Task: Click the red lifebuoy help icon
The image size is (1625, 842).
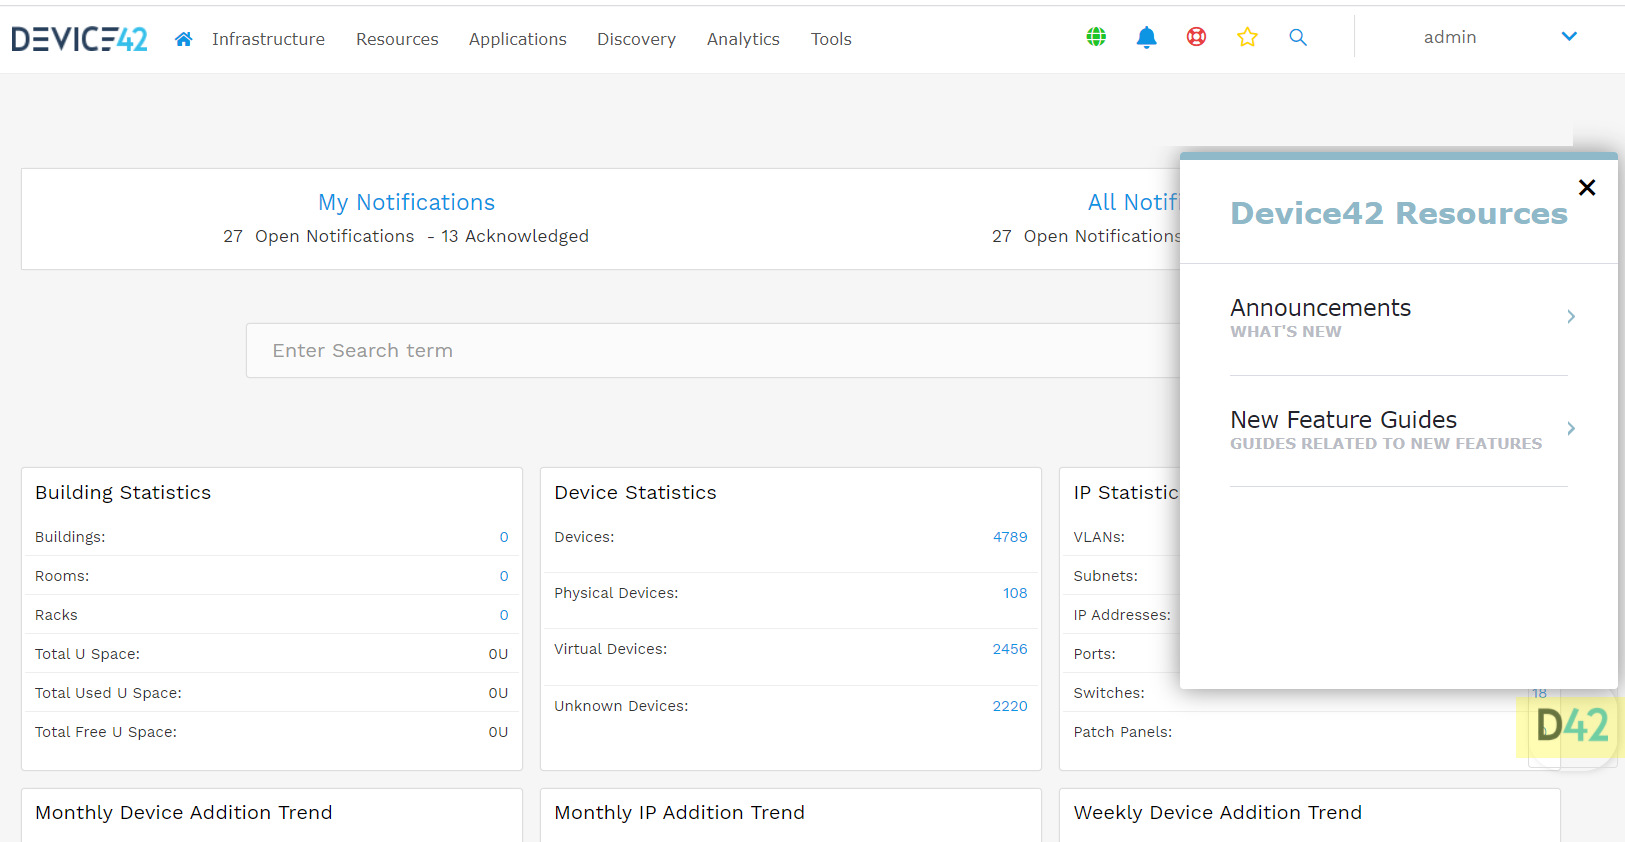Action: click(1196, 37)
